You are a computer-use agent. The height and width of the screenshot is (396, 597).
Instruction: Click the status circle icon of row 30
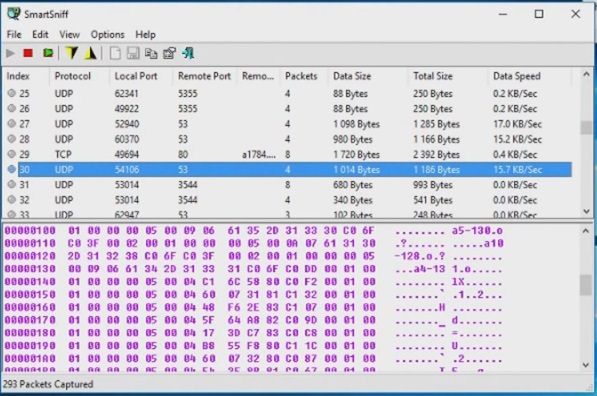coord(12,169)
